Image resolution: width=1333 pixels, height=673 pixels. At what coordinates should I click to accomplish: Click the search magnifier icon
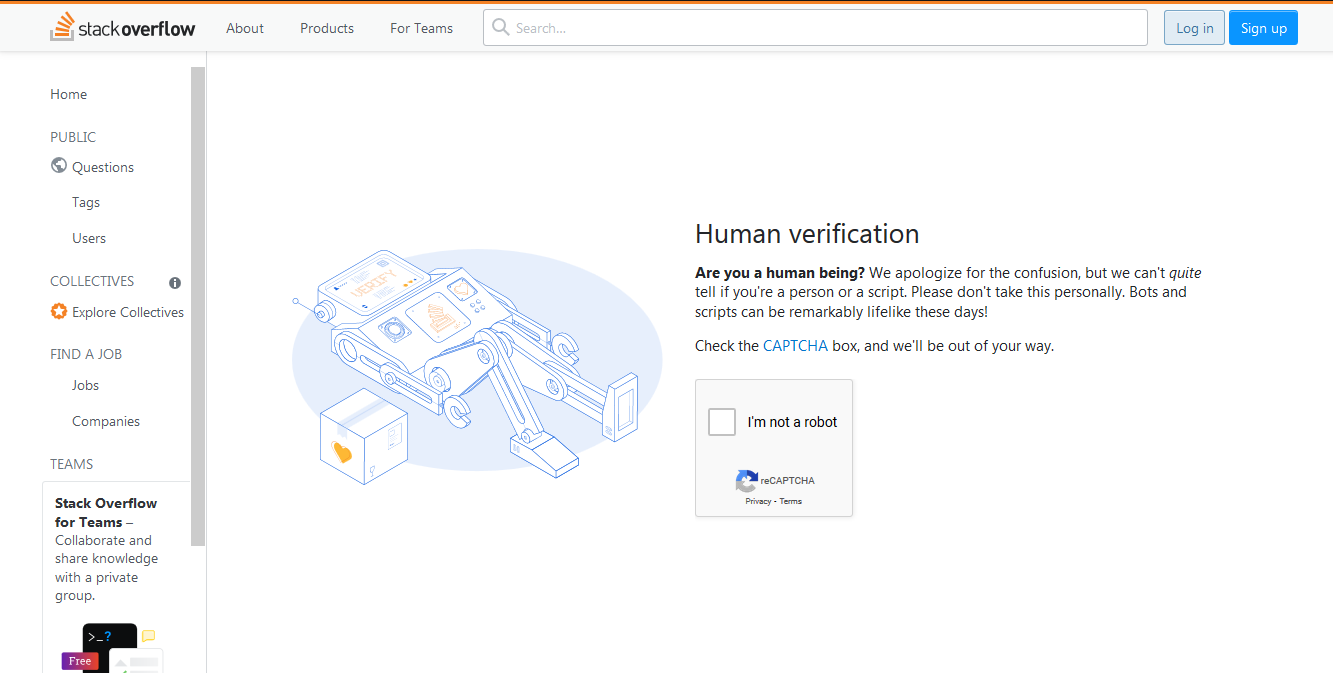point(501,28)
